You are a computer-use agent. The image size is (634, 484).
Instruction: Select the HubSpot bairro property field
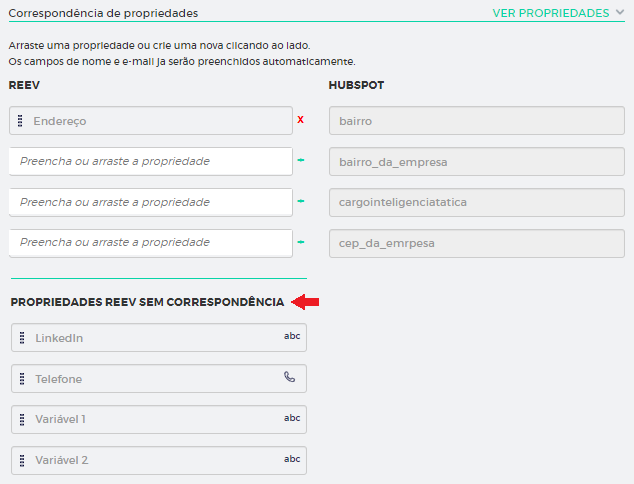pyautogui.click(x=476, y=121)
